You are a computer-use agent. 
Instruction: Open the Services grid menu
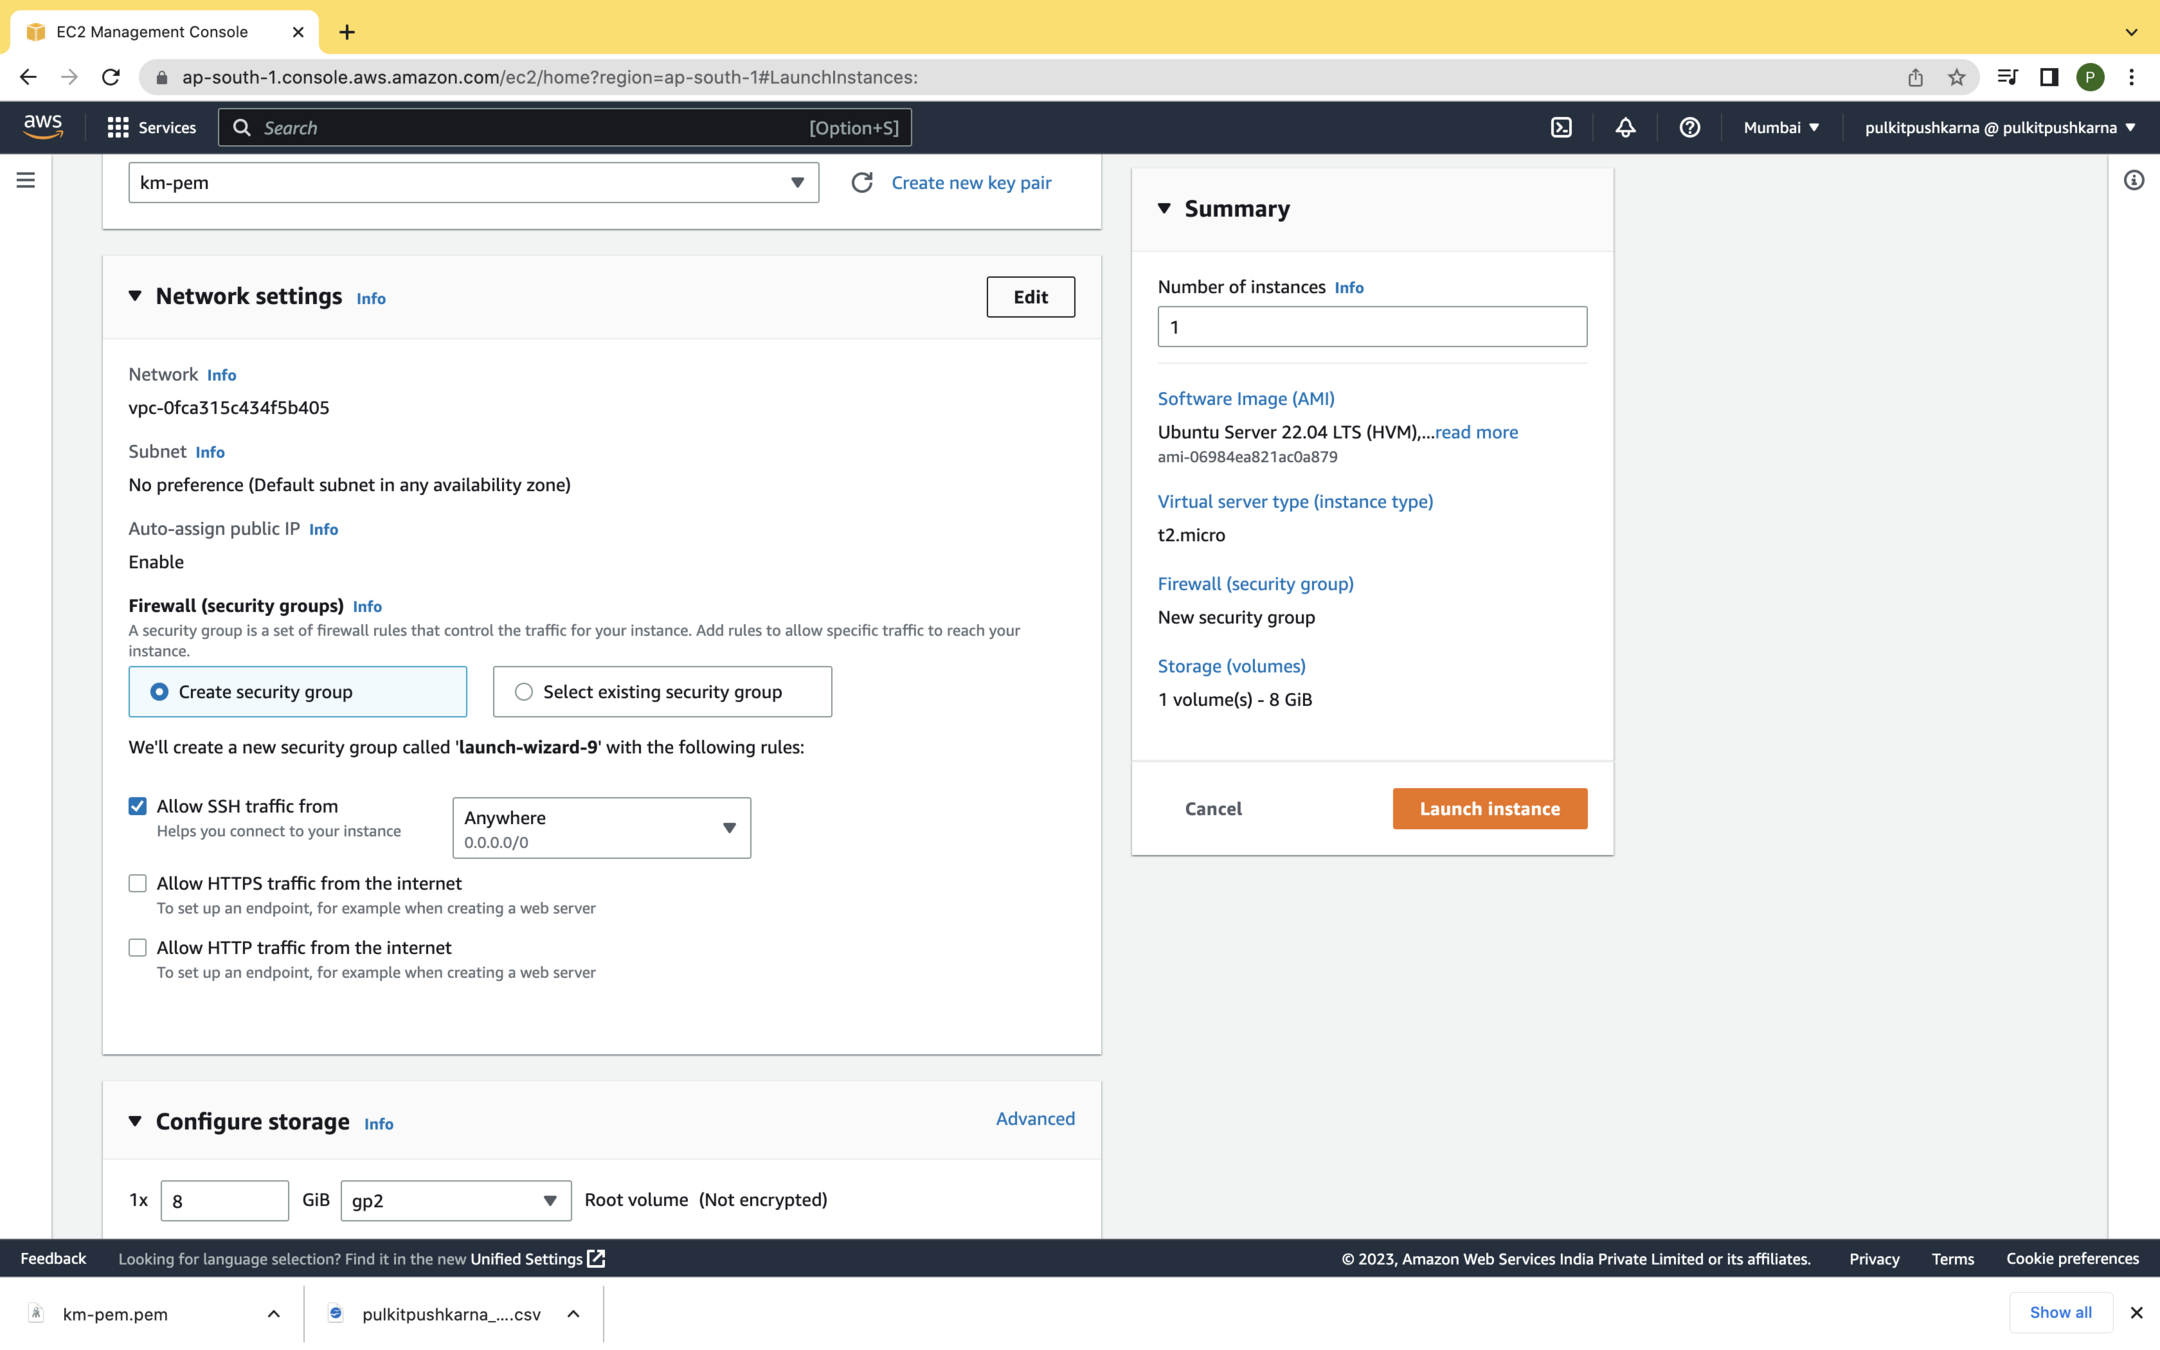tap(152, 127)
